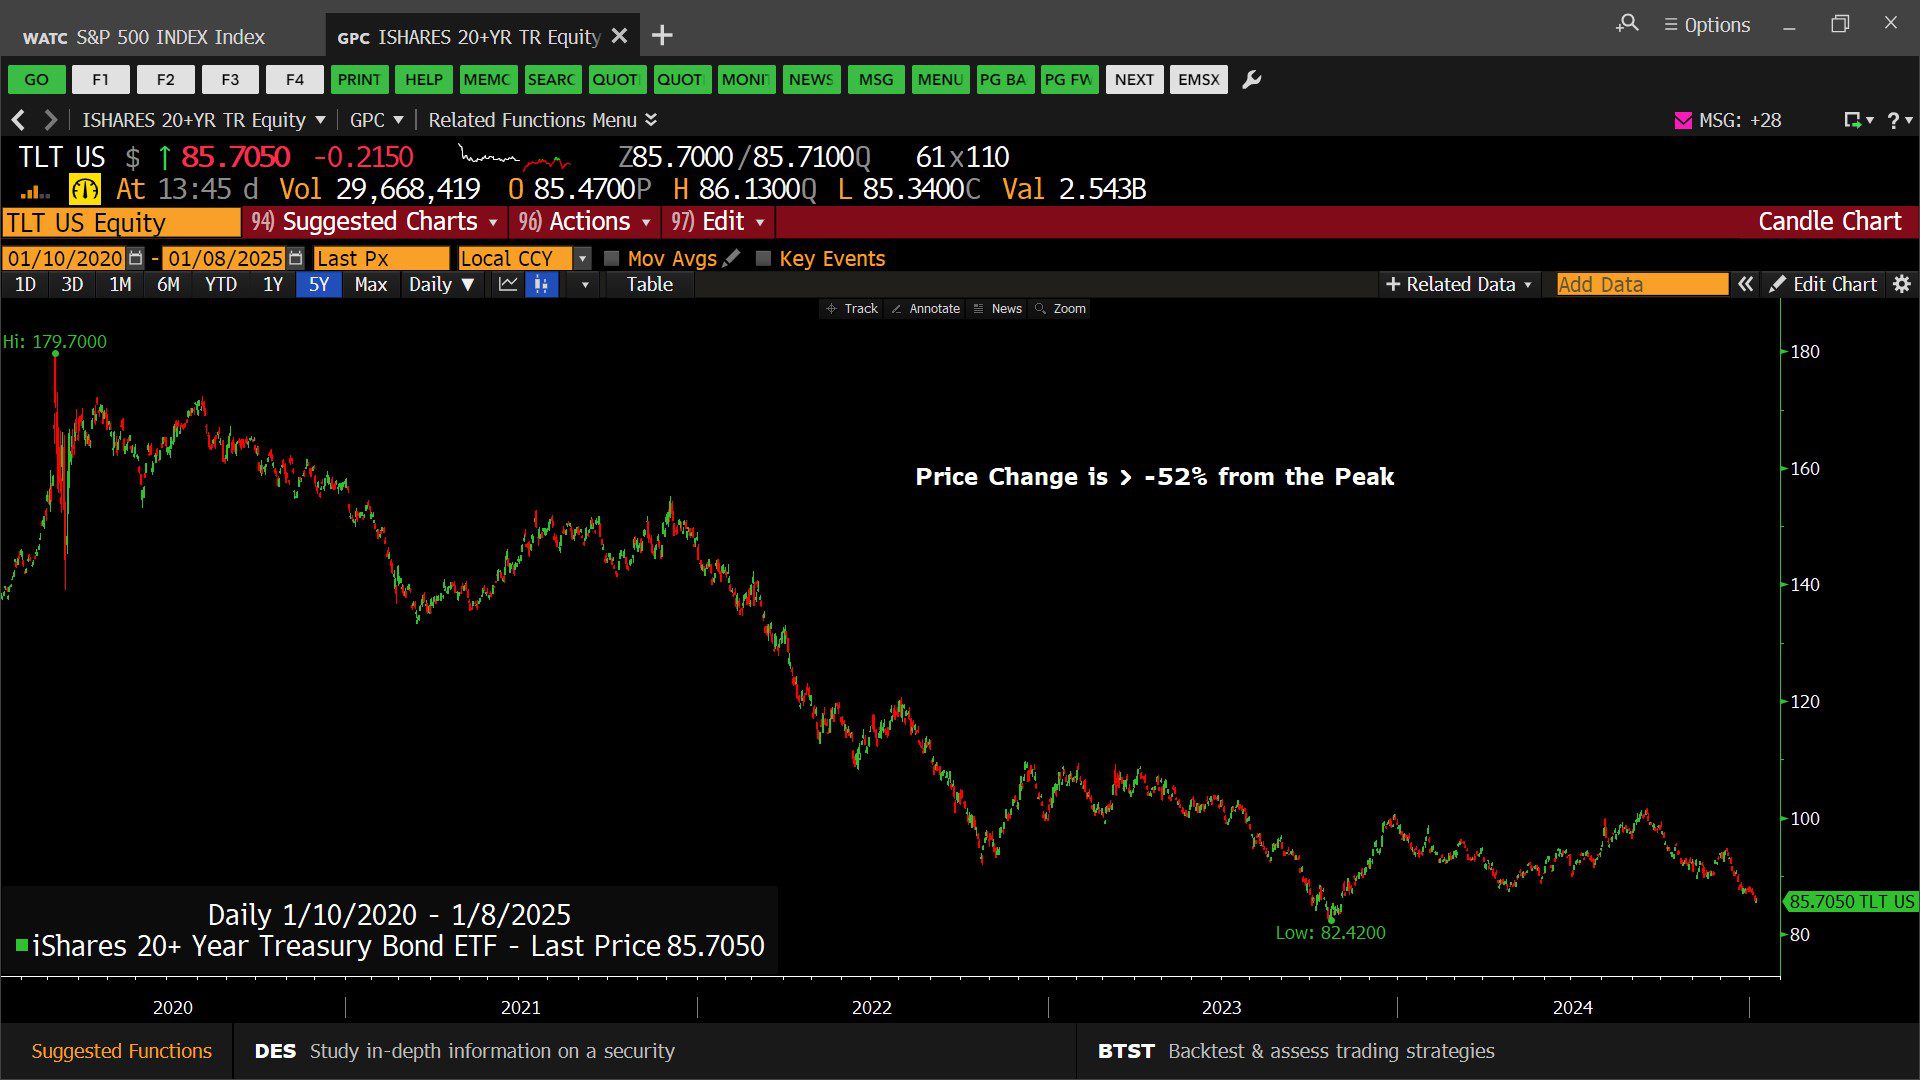The width and height of the screenshot is (1920, 1080).
Task: Click the pink MSG envelope icon
Action: (x=1683, y=120)
